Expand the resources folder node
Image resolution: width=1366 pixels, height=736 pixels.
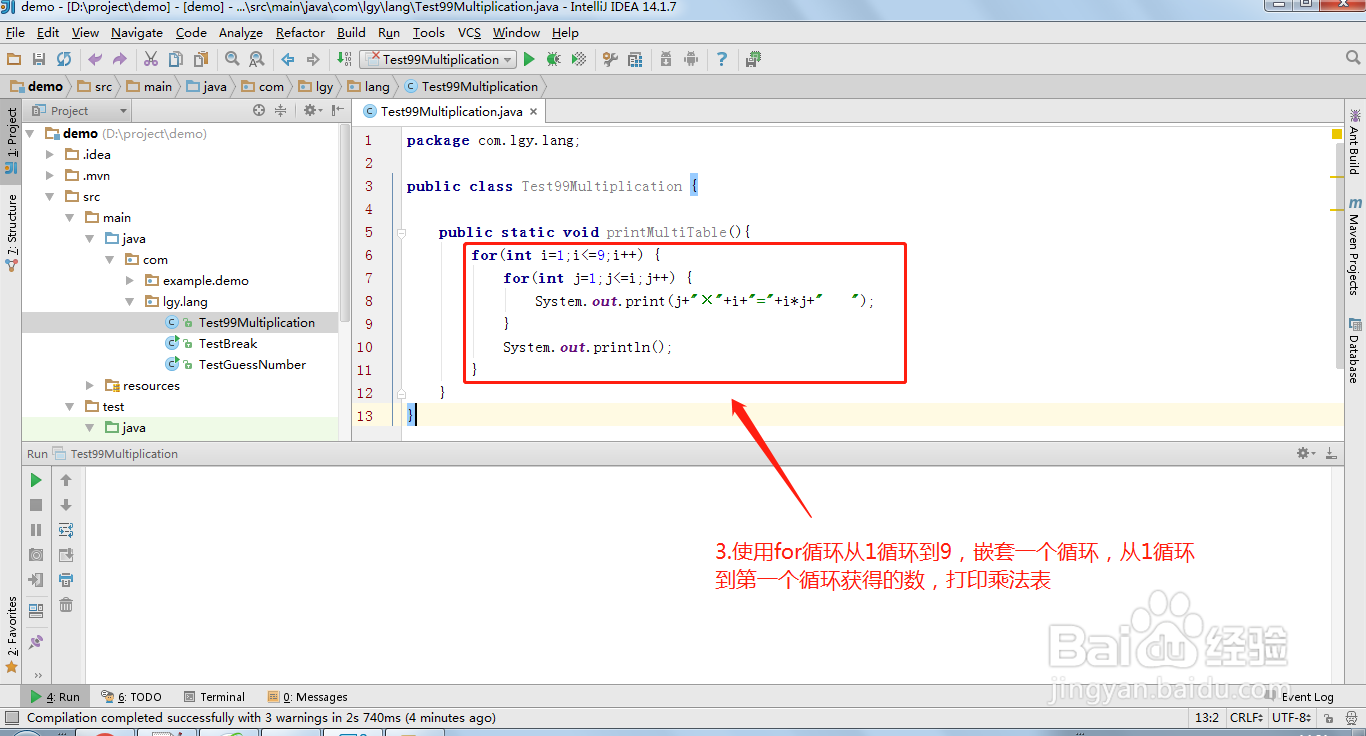tap(90, 385)
